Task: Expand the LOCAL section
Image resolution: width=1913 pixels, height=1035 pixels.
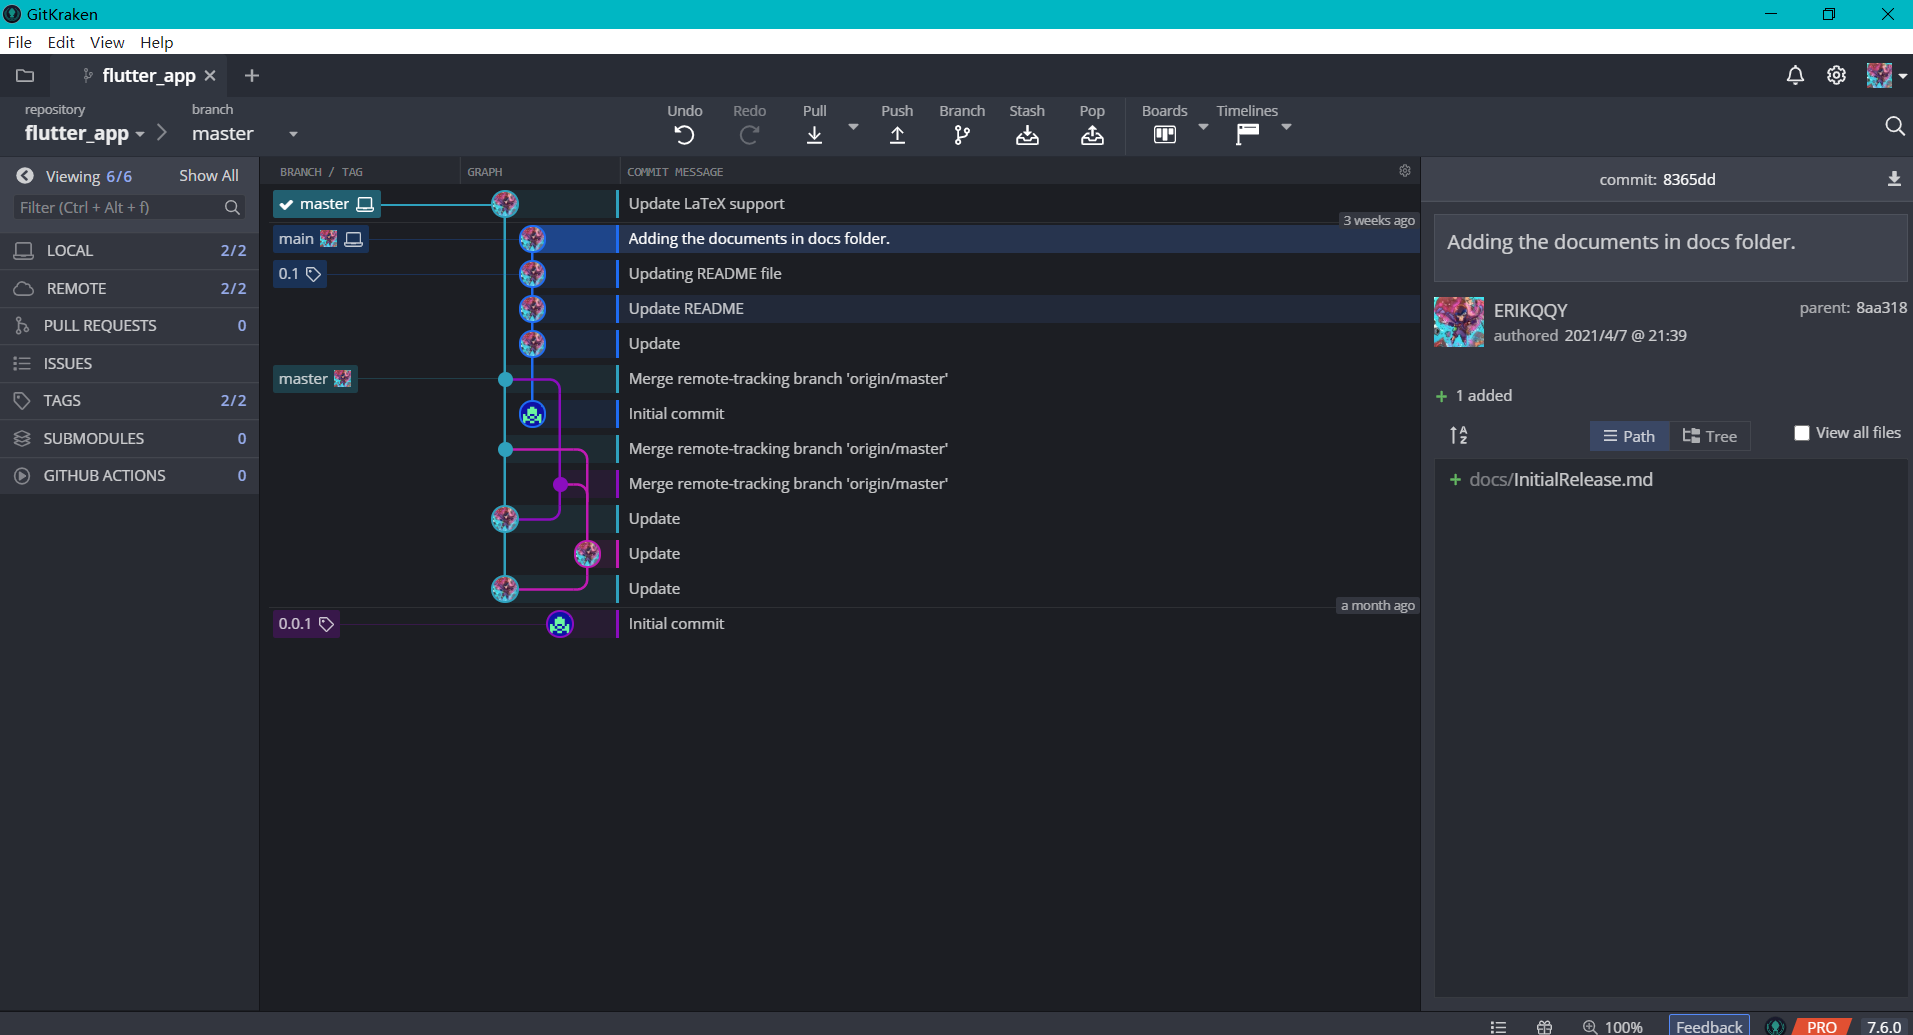Action: [x=129, y=250]
